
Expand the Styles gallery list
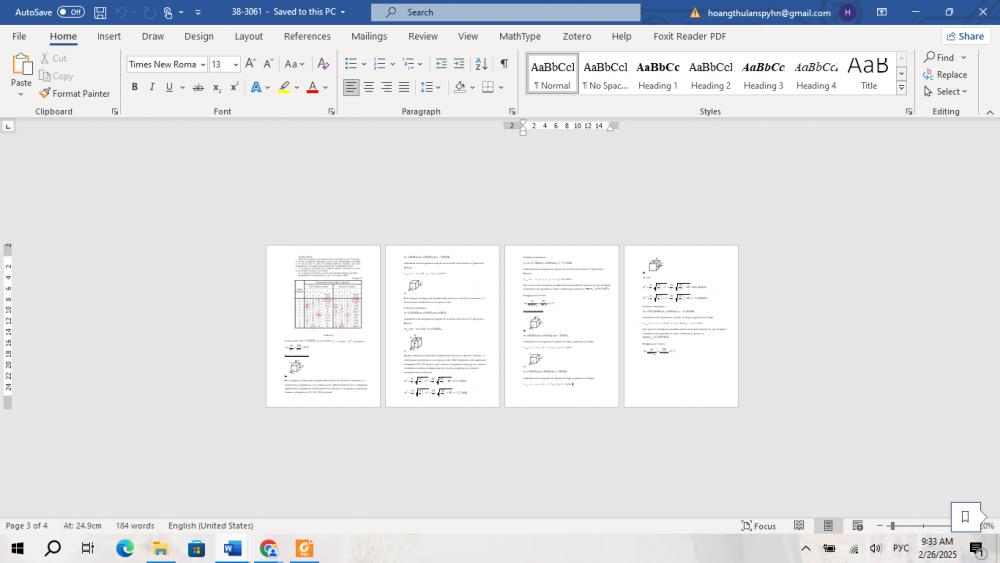(901, 88)
